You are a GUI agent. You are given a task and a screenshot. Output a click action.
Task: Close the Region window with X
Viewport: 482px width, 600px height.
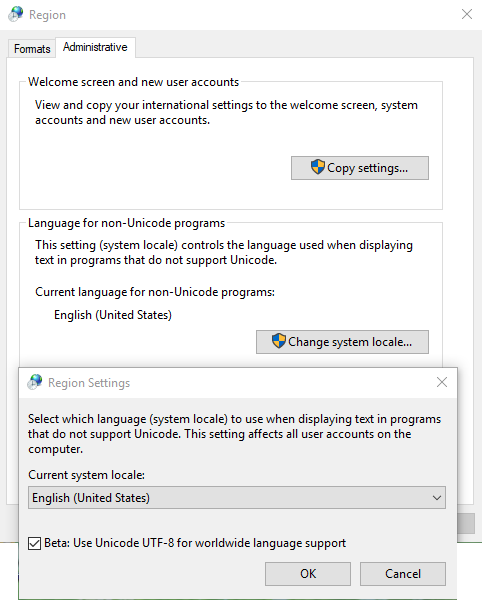tap(467, 14)
